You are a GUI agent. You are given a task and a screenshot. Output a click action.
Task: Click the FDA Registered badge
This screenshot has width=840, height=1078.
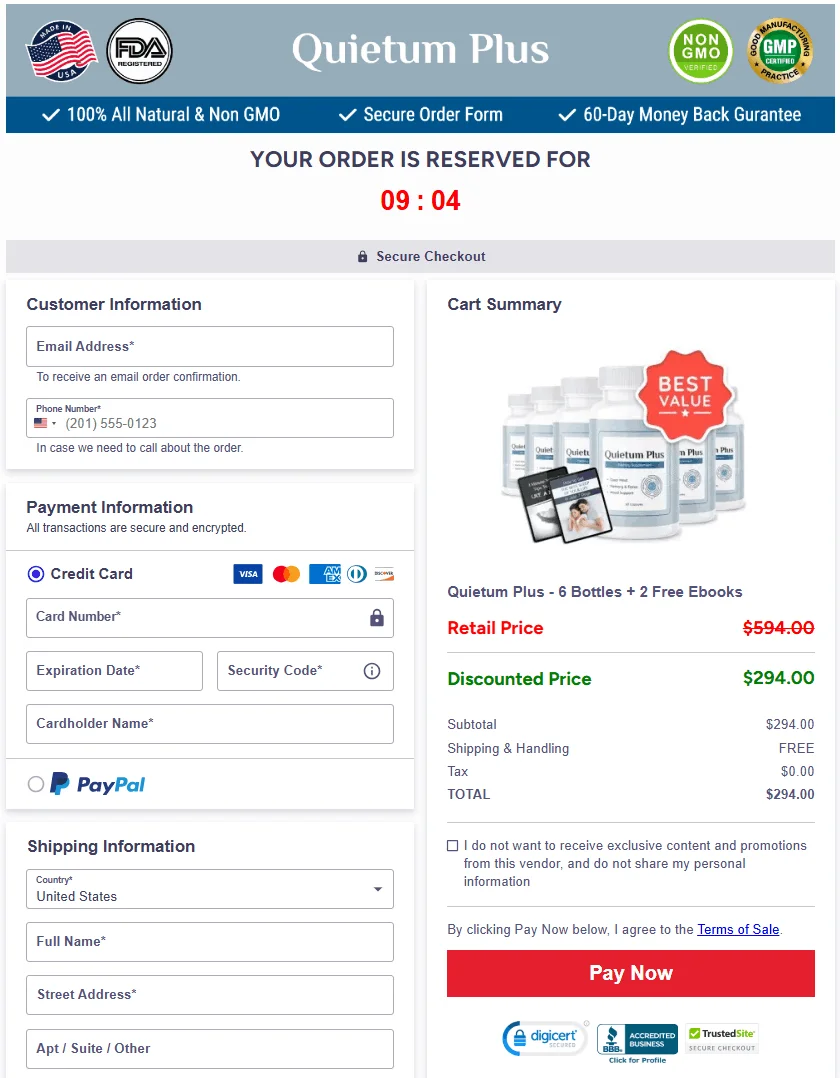click(139, 48)
